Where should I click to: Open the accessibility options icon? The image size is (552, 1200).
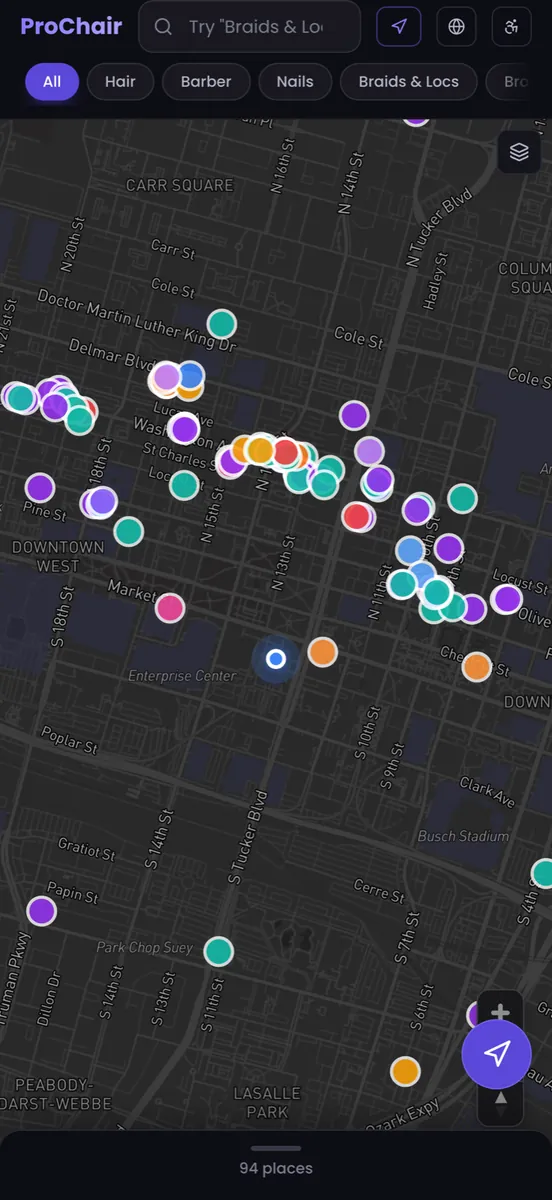[512, 26]
